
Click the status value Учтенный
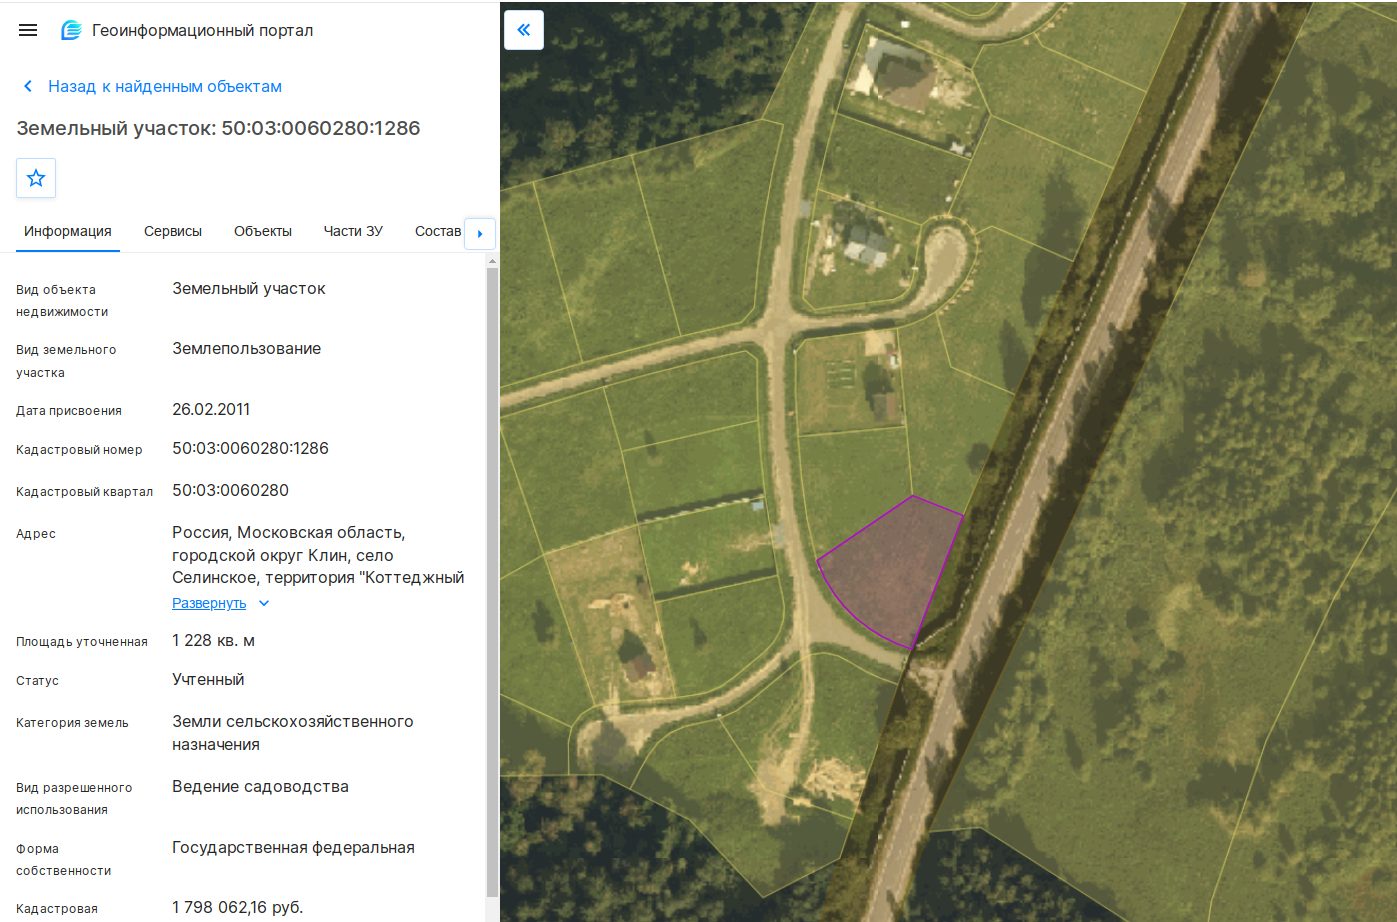click(208, 679)
